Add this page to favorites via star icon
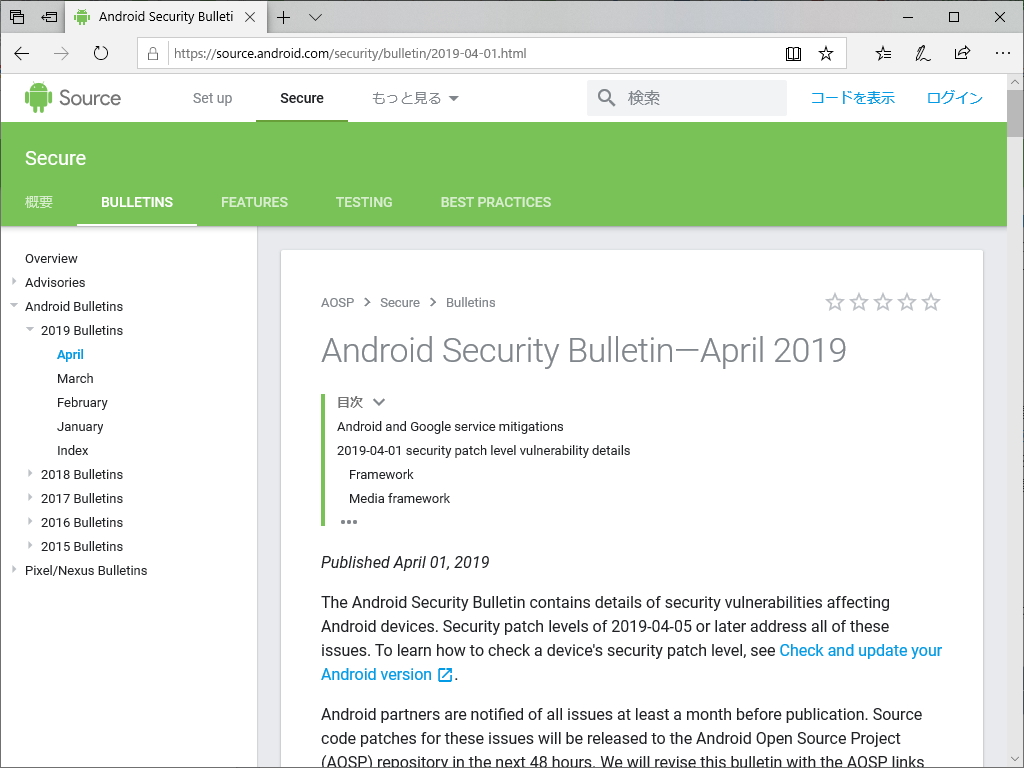Image resolution: width=1024 pixels, height=768 pixels. click(x=827, y=53)
